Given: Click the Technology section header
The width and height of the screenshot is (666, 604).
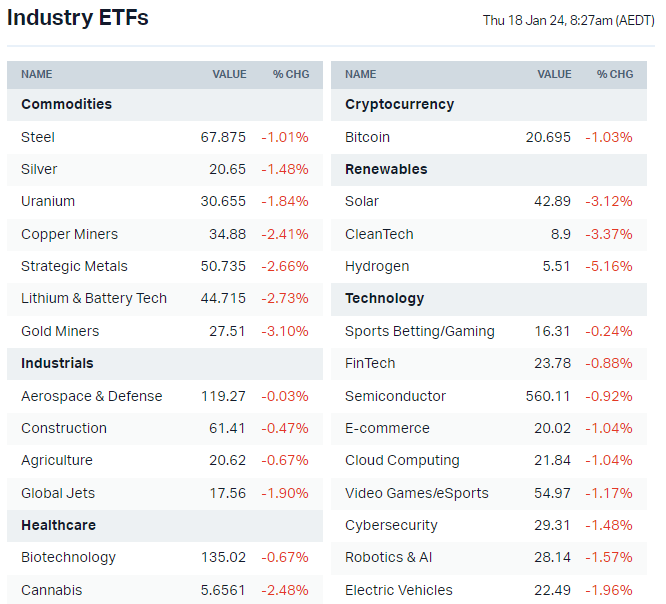Looking at the screenshot, I should 385,298.
